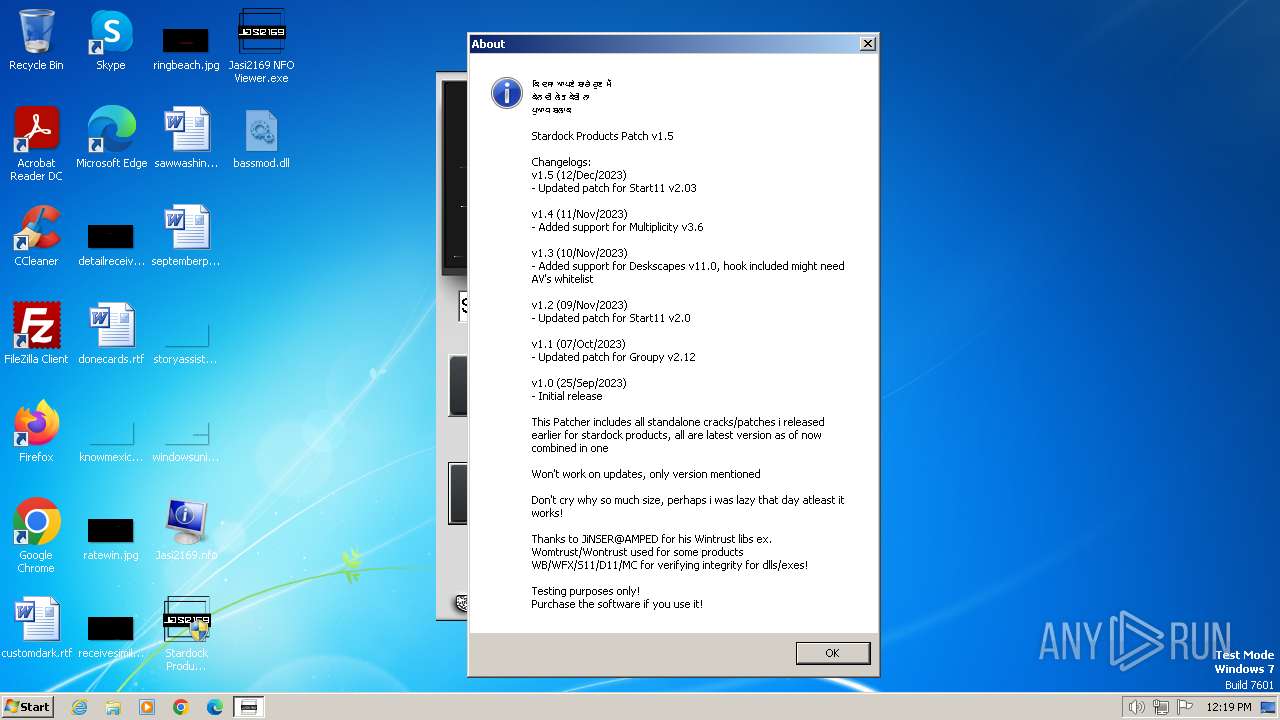Click the 'v1.5 (12/Dec/2023)' changelog entry
The height and width of the screenshot is (720, 1280).
coord(579,175)
